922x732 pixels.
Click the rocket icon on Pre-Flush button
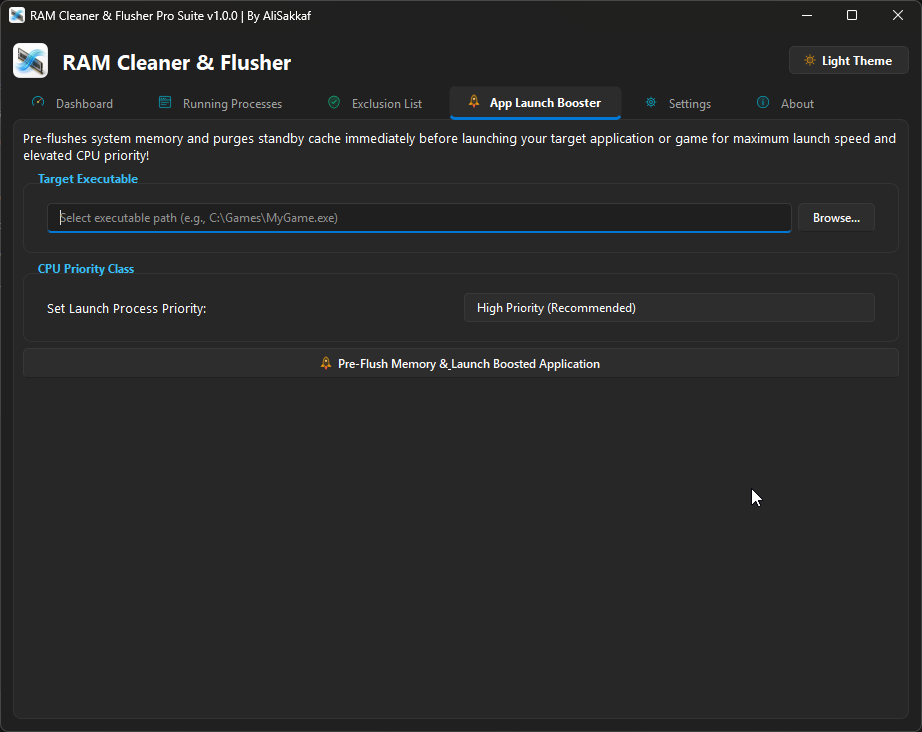326,363
